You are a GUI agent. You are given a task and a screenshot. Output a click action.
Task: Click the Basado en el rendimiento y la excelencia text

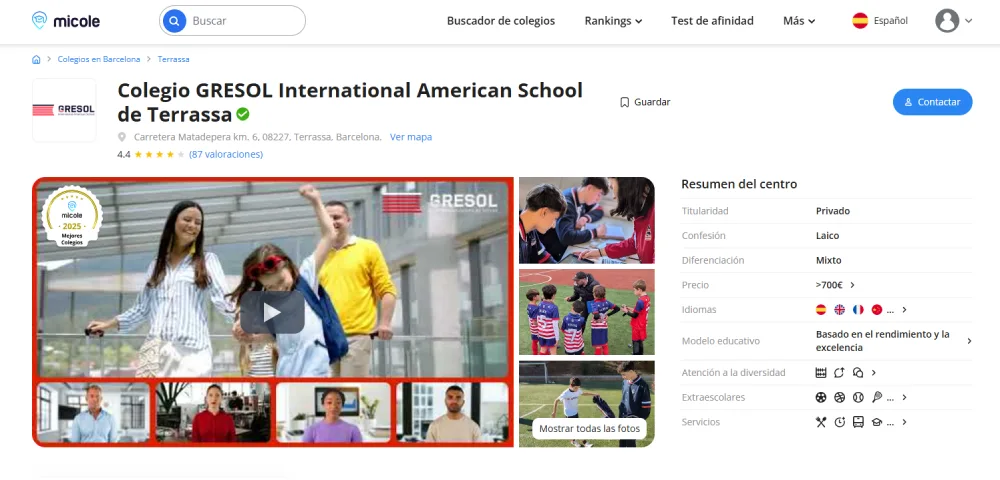883,341
